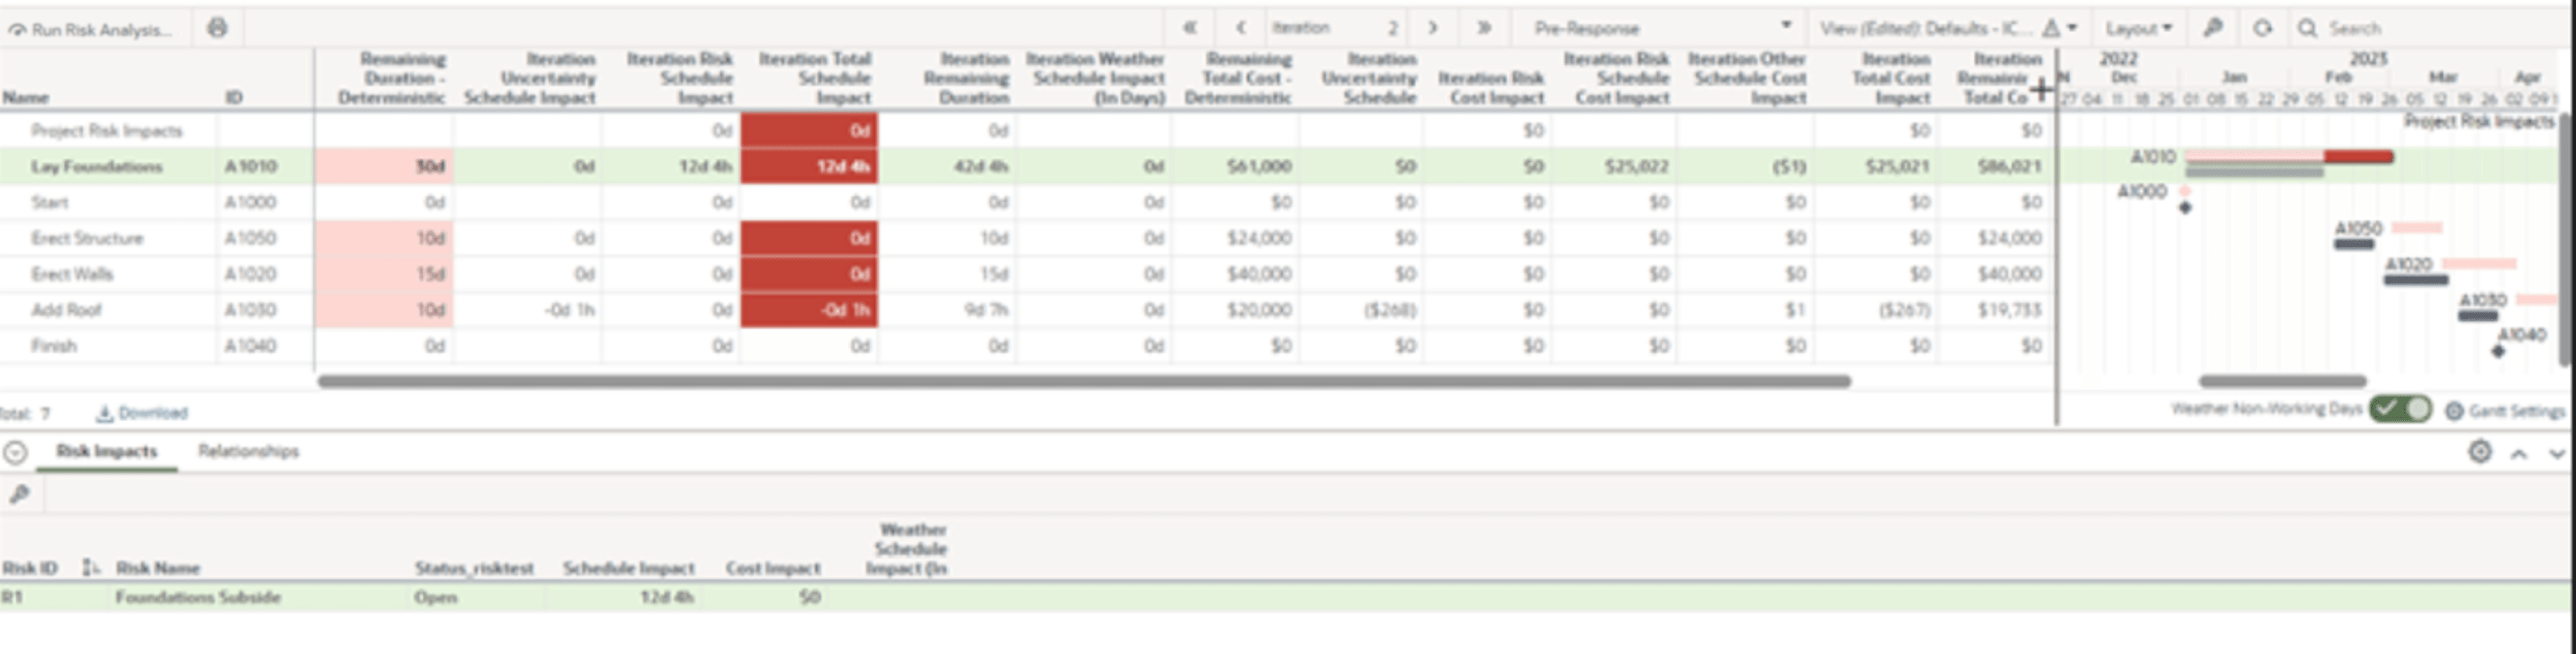The width and height of the screenshot is (2576, 654).
Task: Click the Start activity row
Action: (1027, 202)
